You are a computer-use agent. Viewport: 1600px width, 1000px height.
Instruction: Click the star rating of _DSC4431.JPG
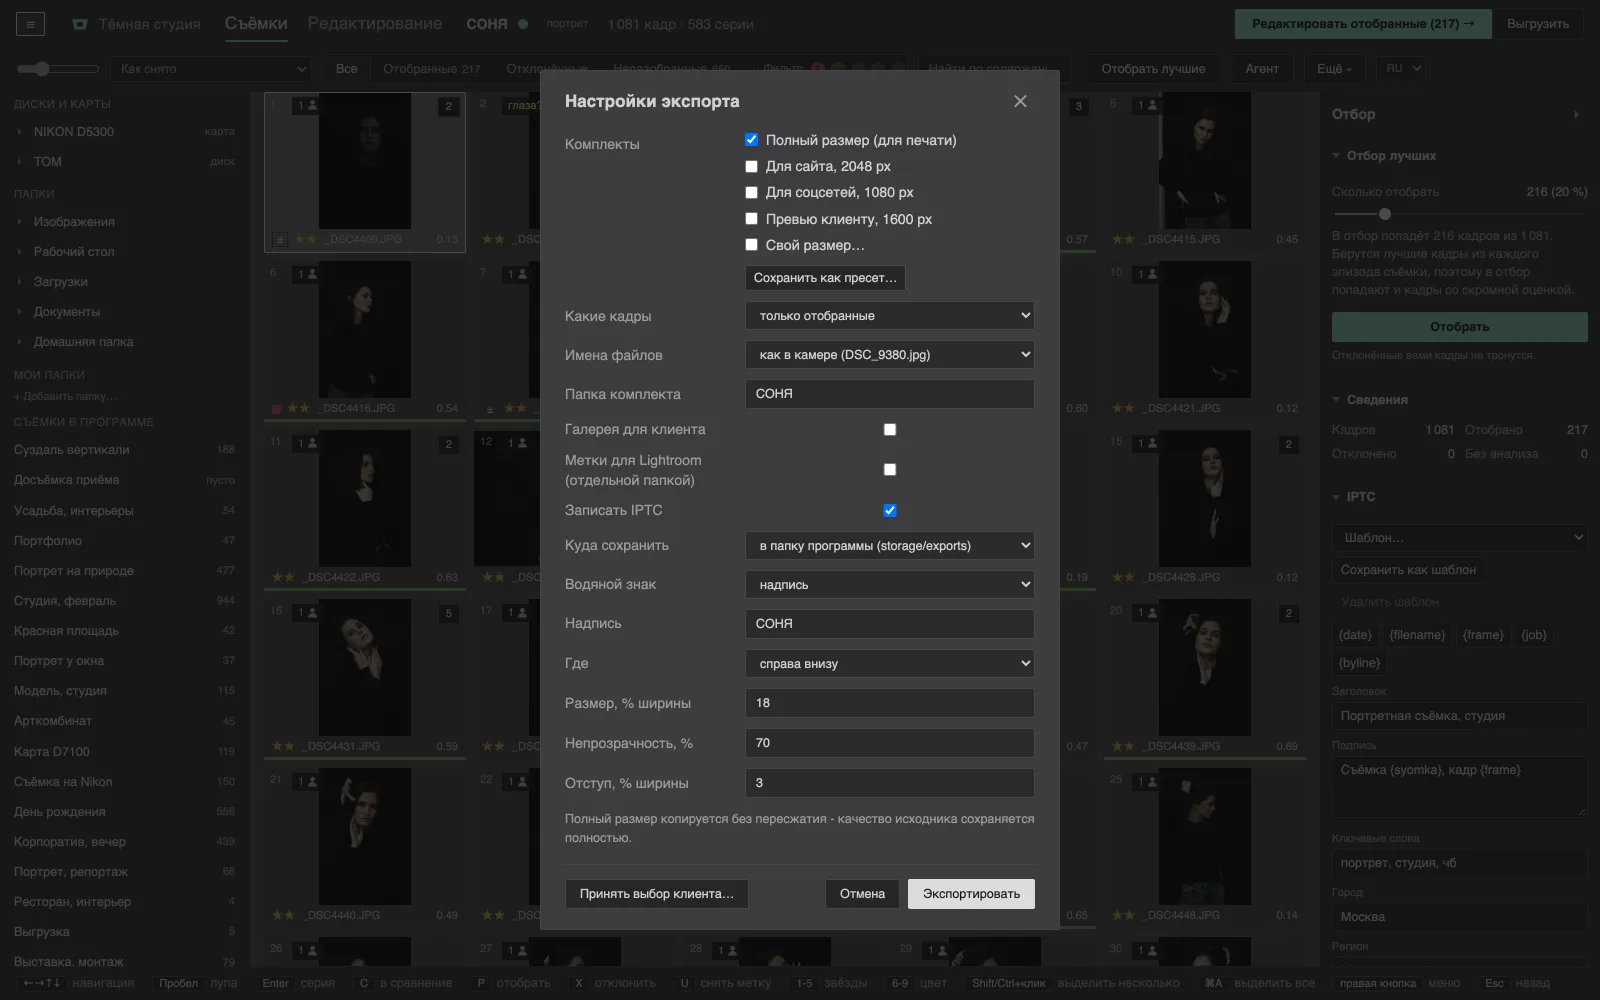(284, 746)
